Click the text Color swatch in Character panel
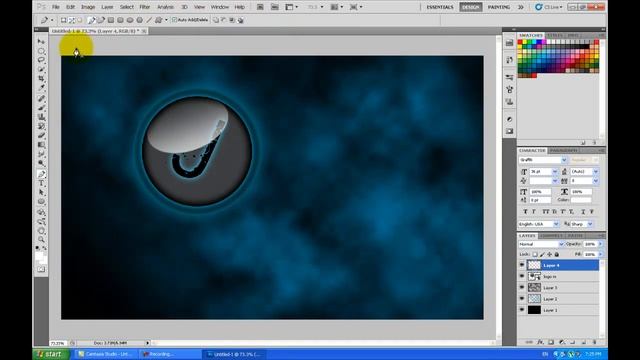The image size is (640, 360). pyautogui.click(x=581, y=200)
